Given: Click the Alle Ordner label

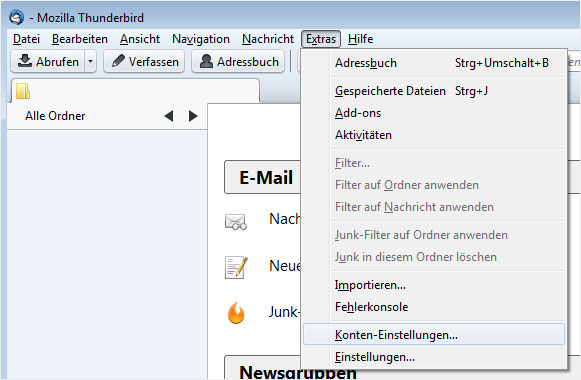Looking at the screenshot, I should pos(55,116).
